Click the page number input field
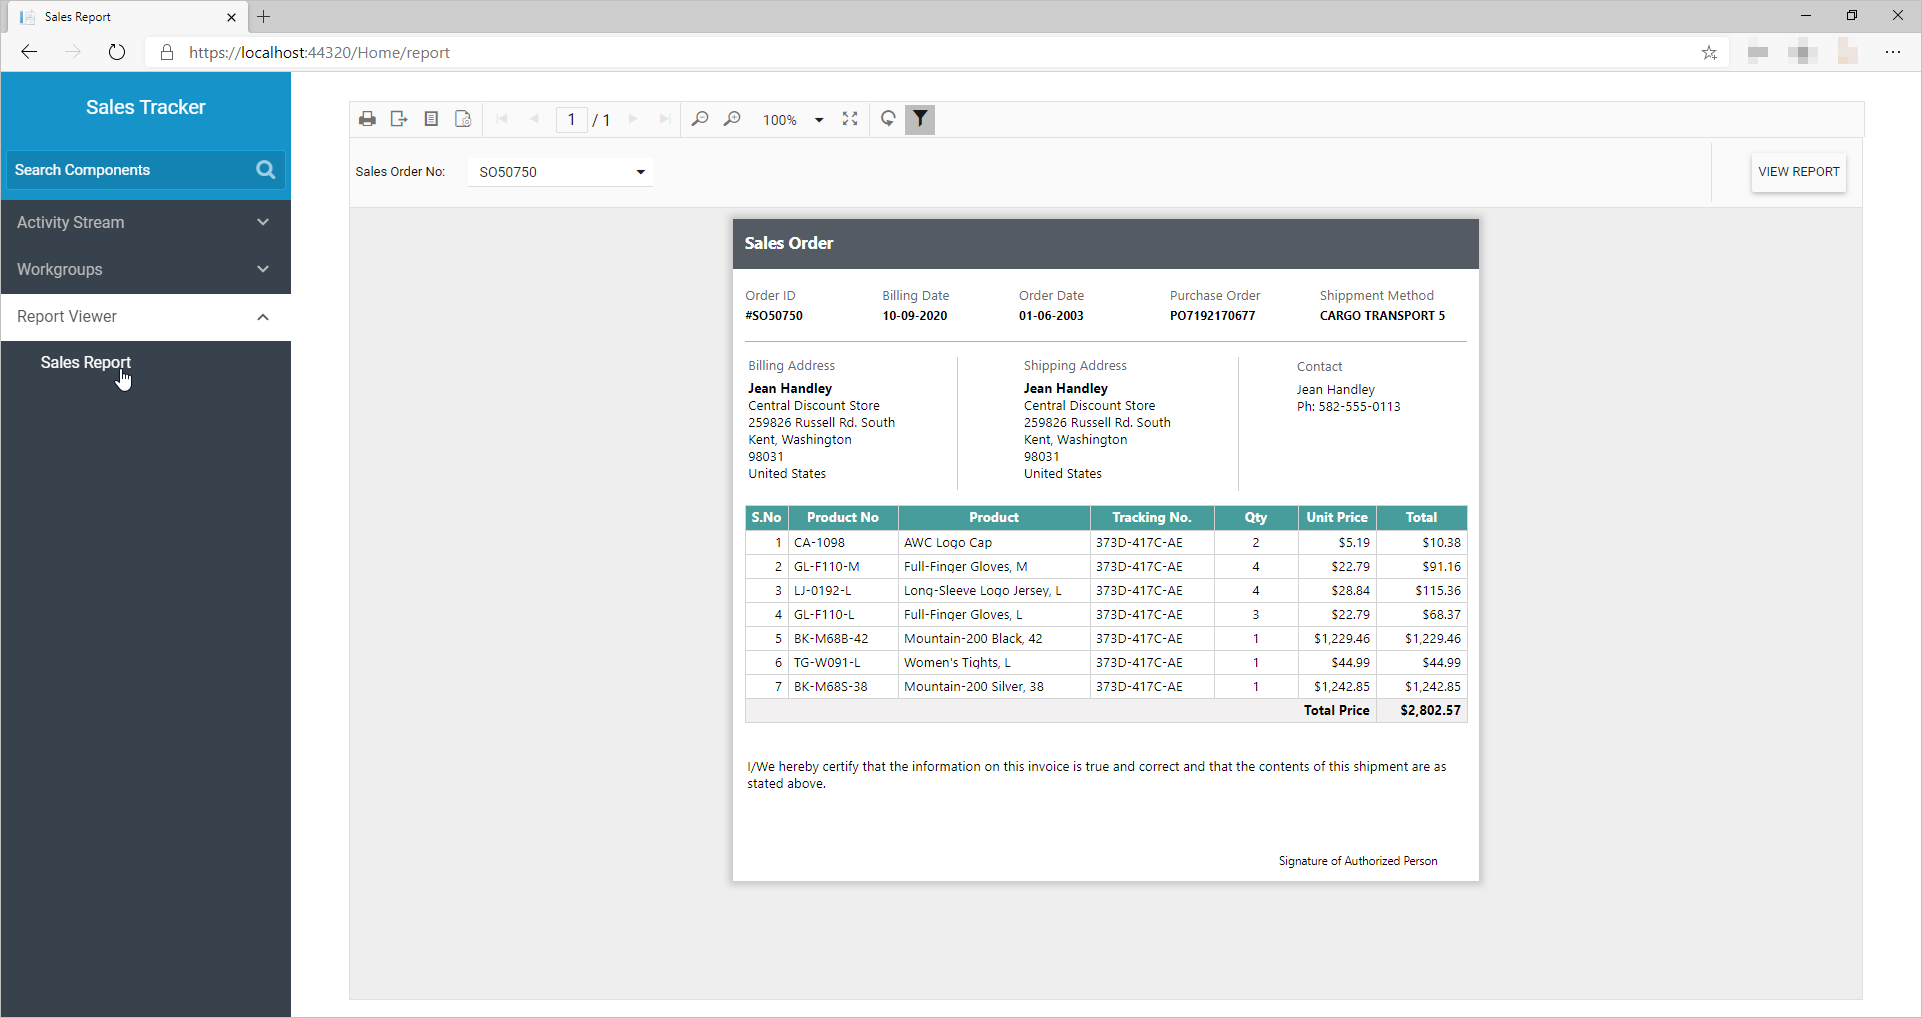This screenshot has height=1018, width=1922. pos(571,119)
